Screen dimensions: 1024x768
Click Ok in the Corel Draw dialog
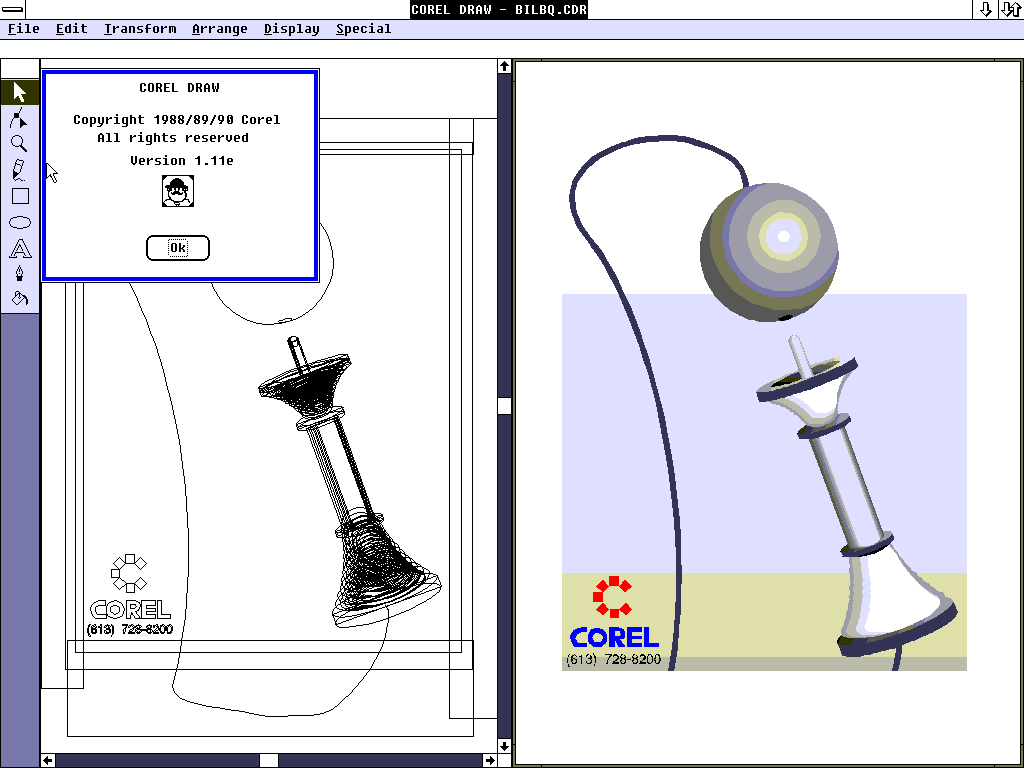[178, 248]
